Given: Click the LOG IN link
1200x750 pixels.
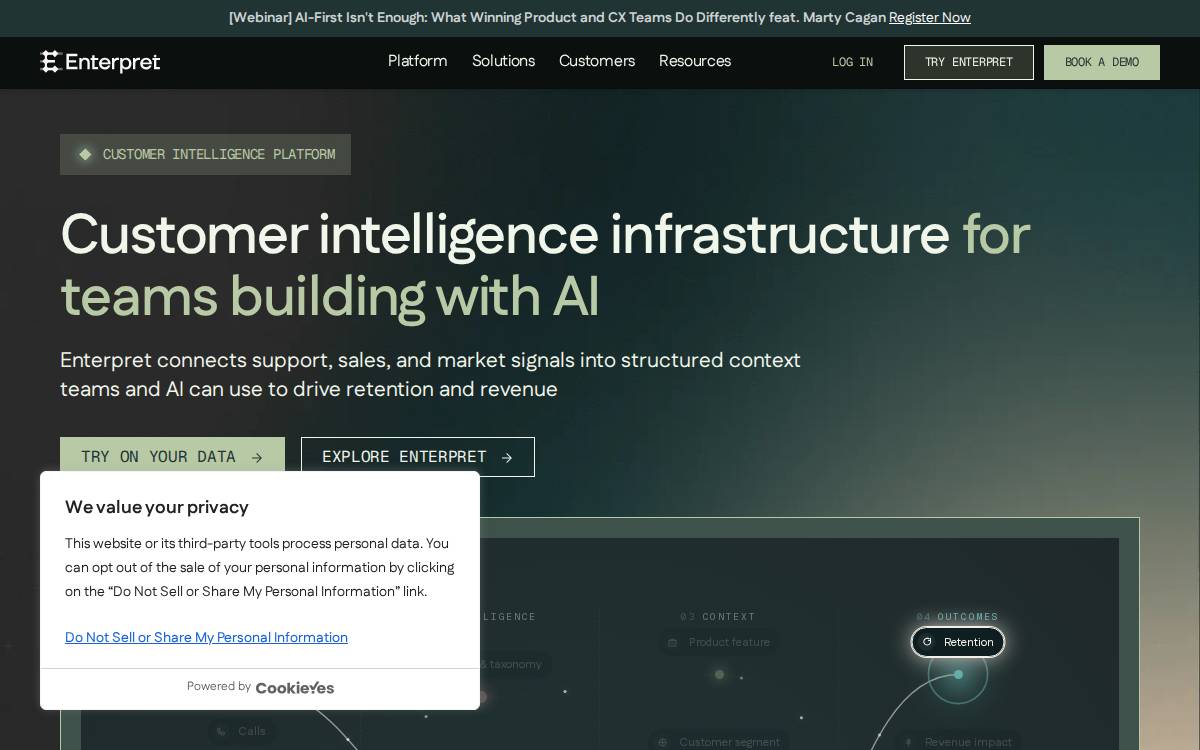Looking at the screenshot, I should pos(852,62).
